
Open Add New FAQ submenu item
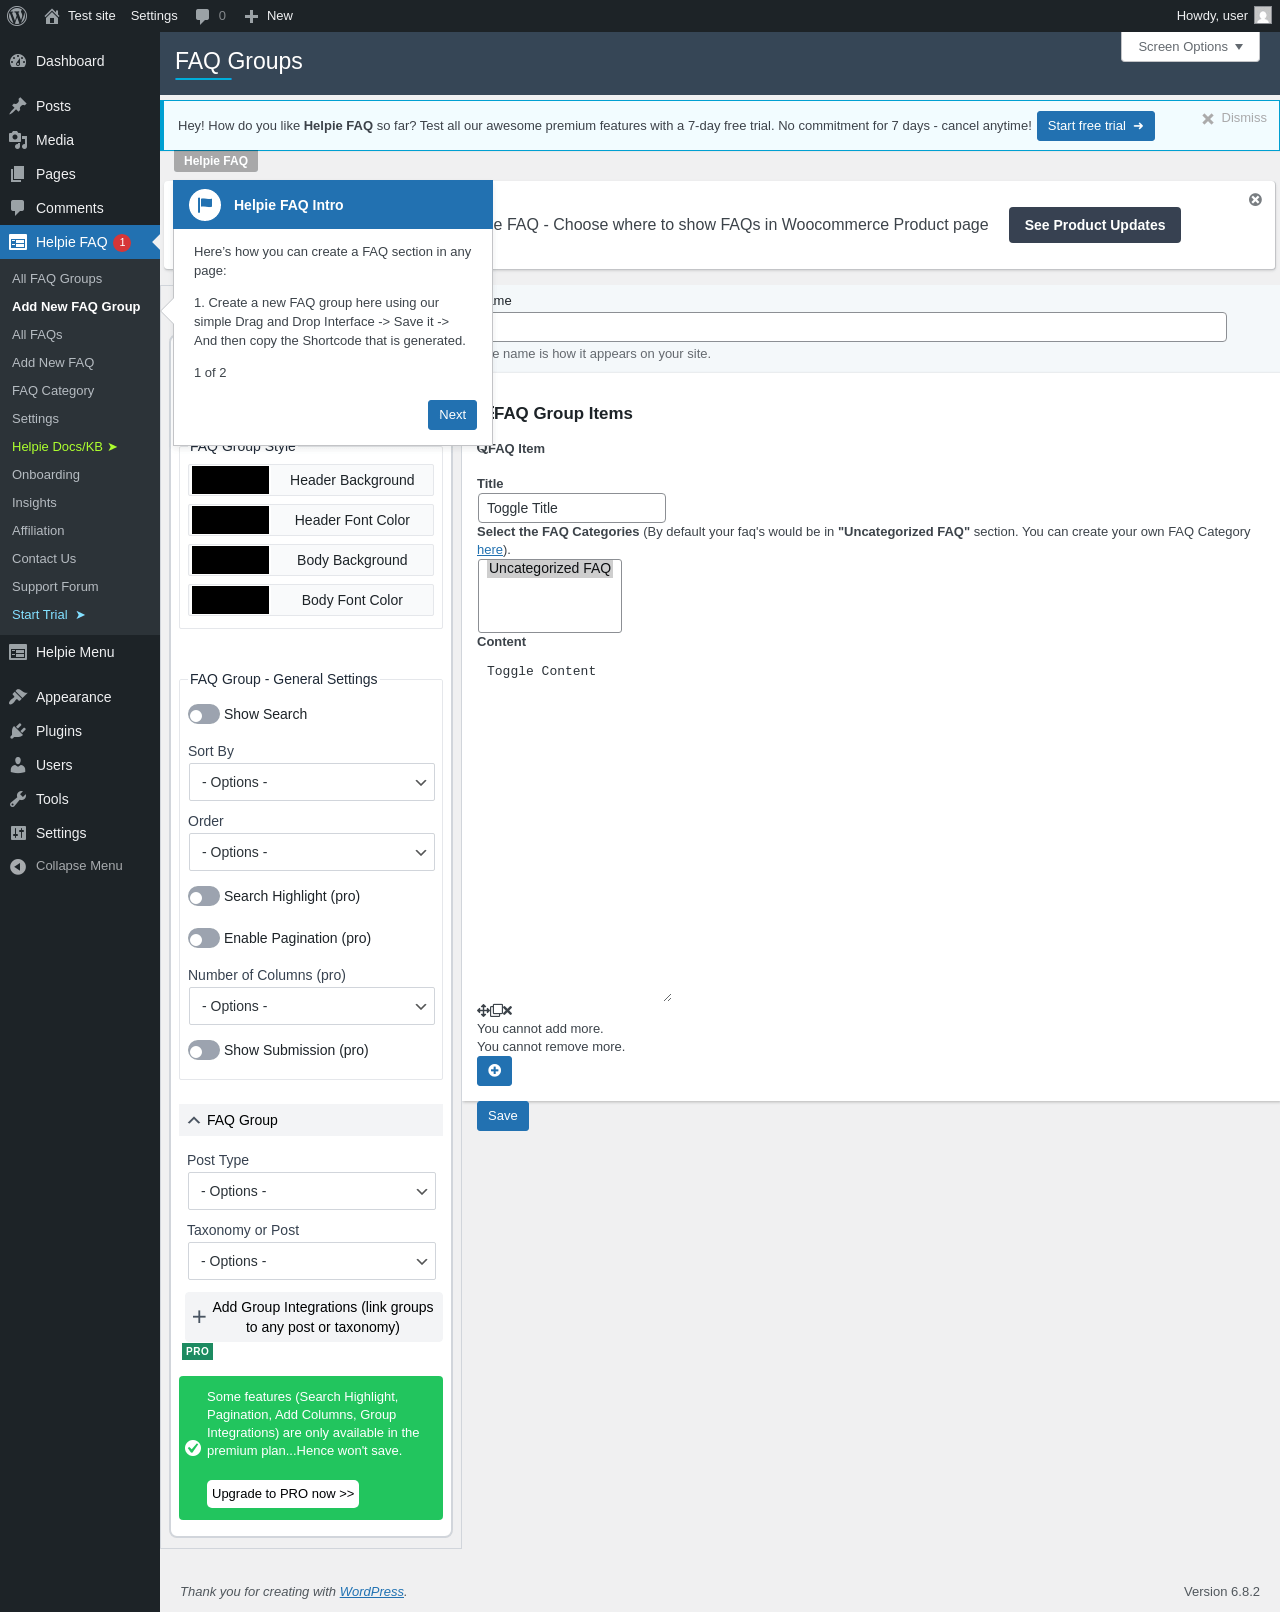(53, 363)
